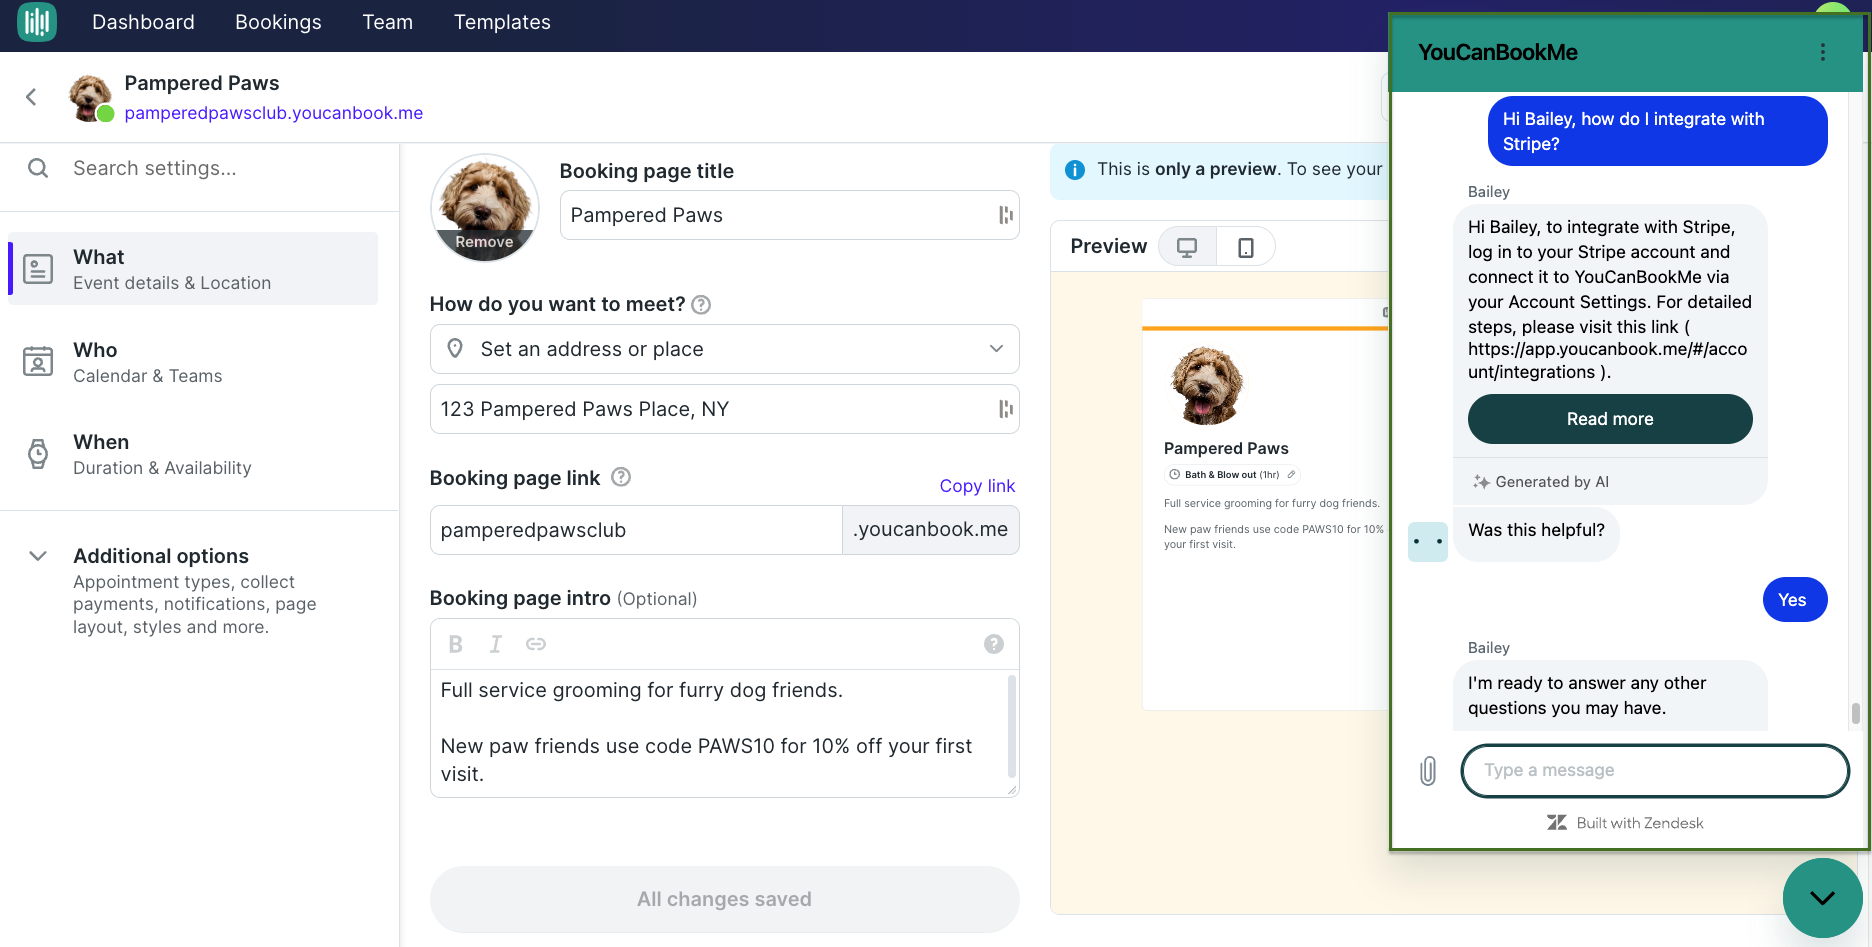Click the intro text area scrollbar

pyautogui.click(x=1012, y=727)
